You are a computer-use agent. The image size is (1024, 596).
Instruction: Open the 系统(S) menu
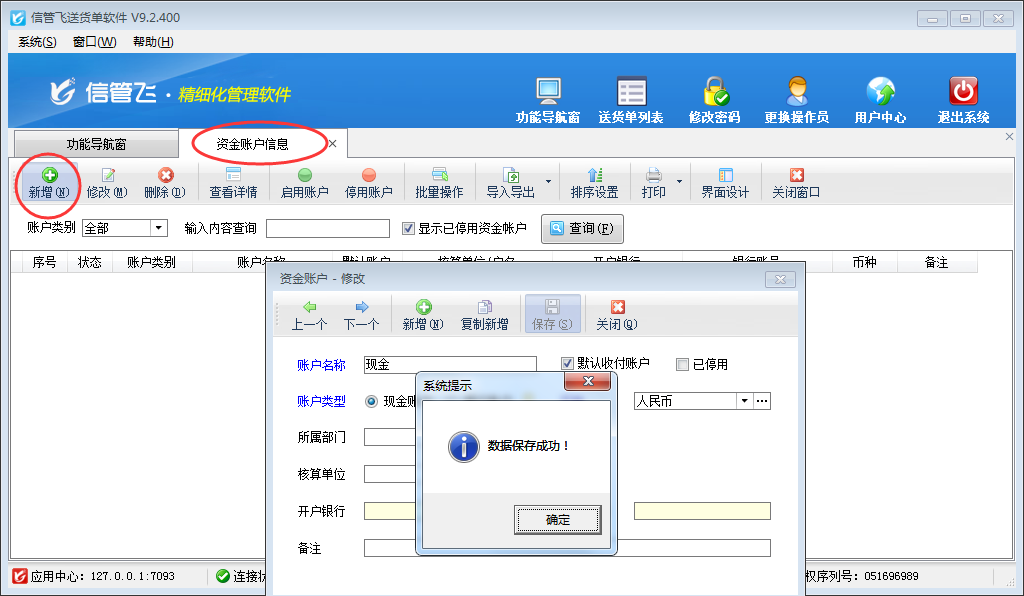point(37,42)
